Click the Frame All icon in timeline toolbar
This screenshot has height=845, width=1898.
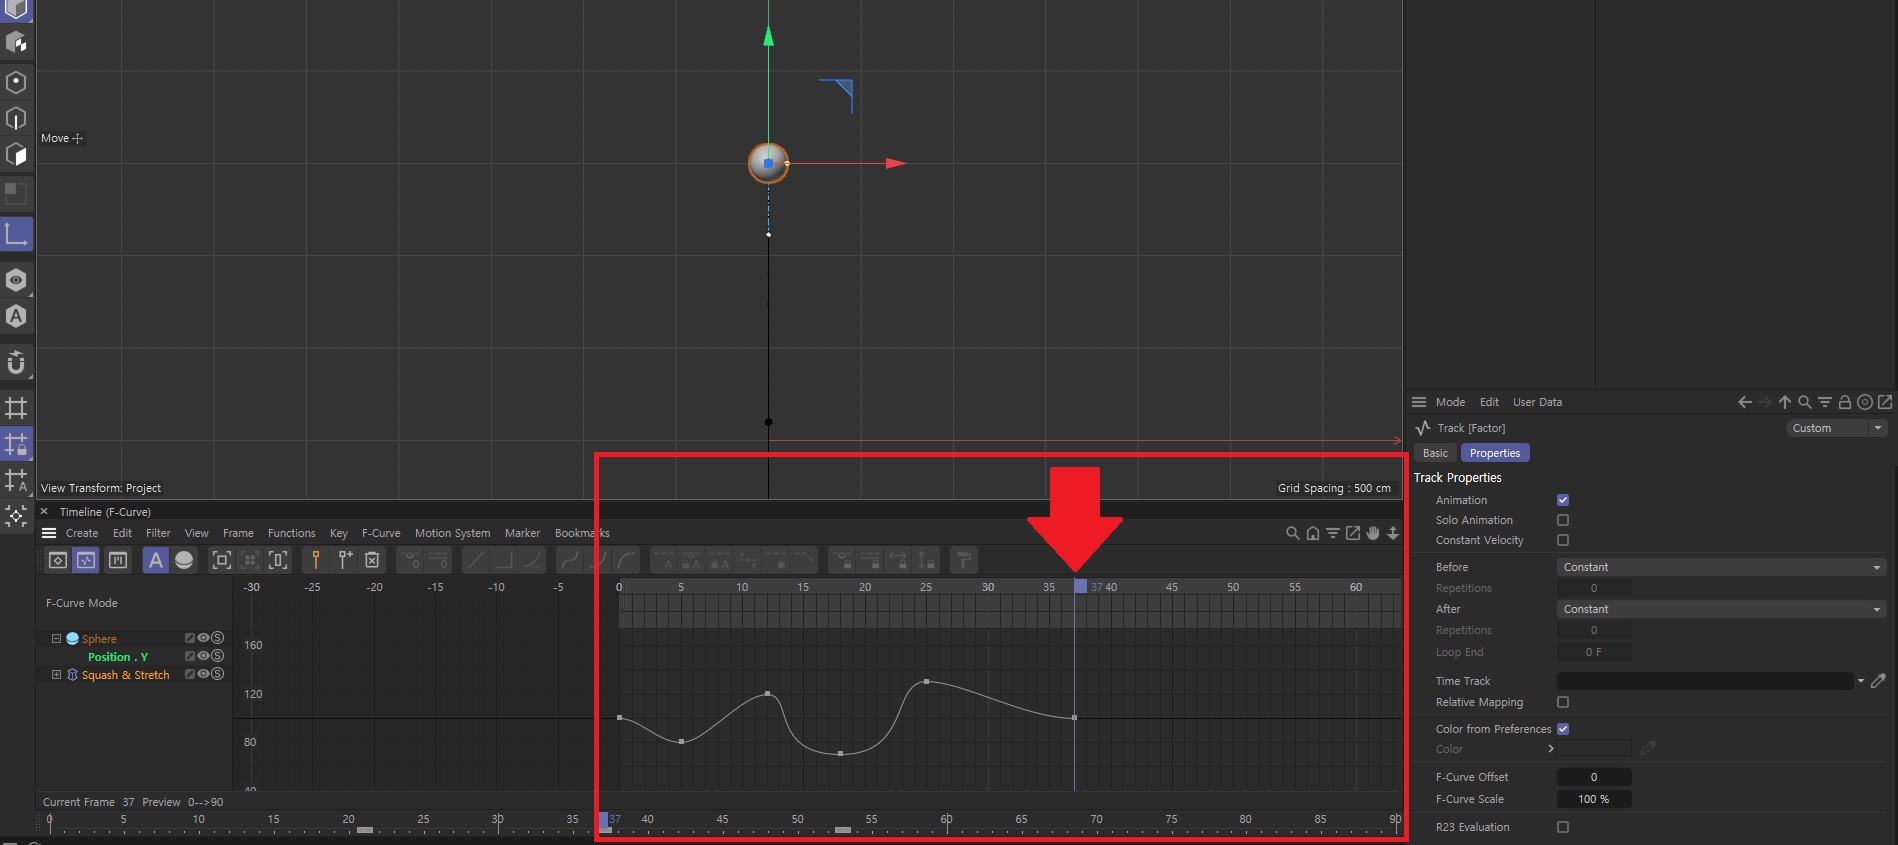coord(222,560)
